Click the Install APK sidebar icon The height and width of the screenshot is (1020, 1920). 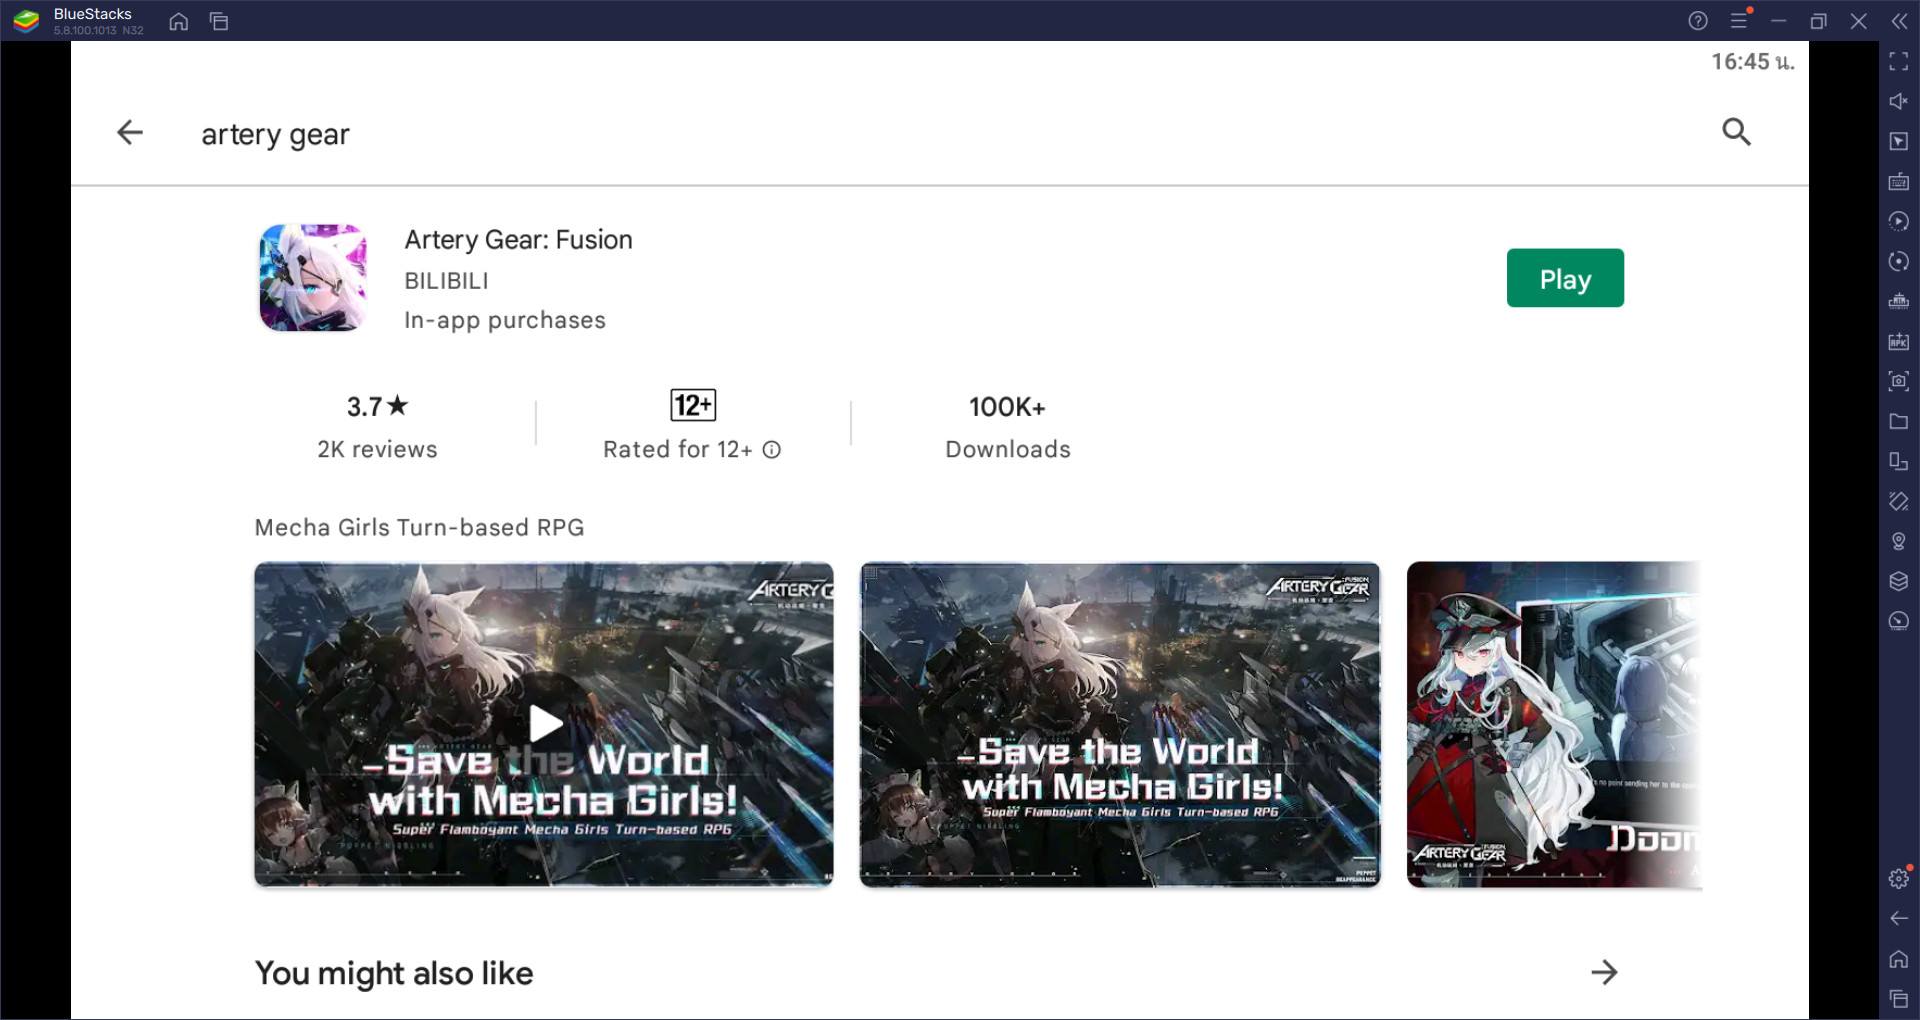pos(1899,341)
